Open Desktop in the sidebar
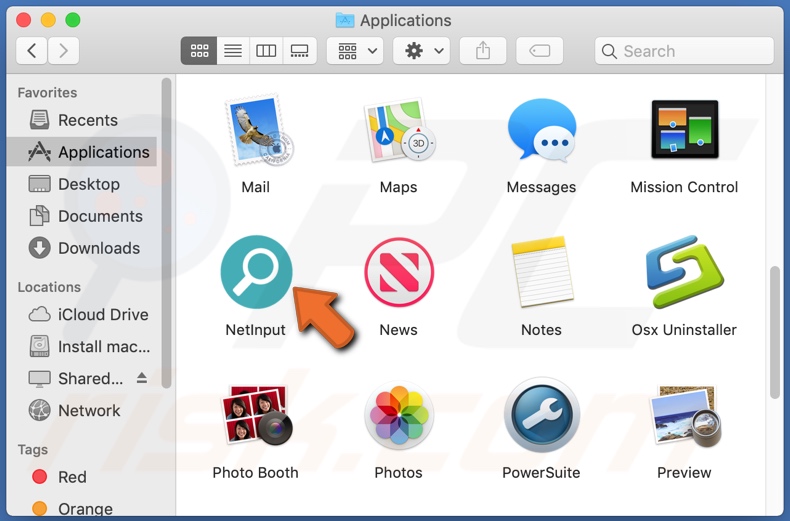Image resolution: width=790 pixels, height=521 pixels. 83,184
